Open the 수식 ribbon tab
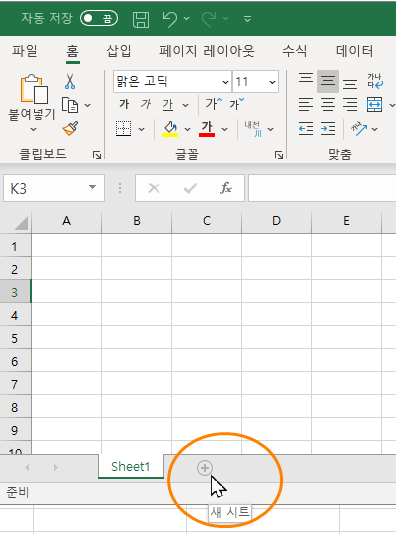The image size is (396, 534). coord(295,51)
